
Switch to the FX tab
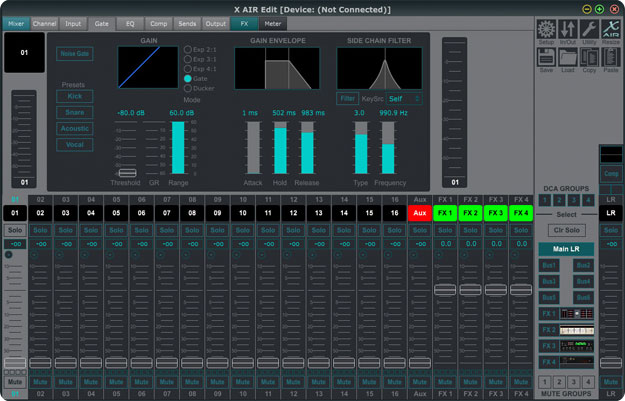pos(244,24)
